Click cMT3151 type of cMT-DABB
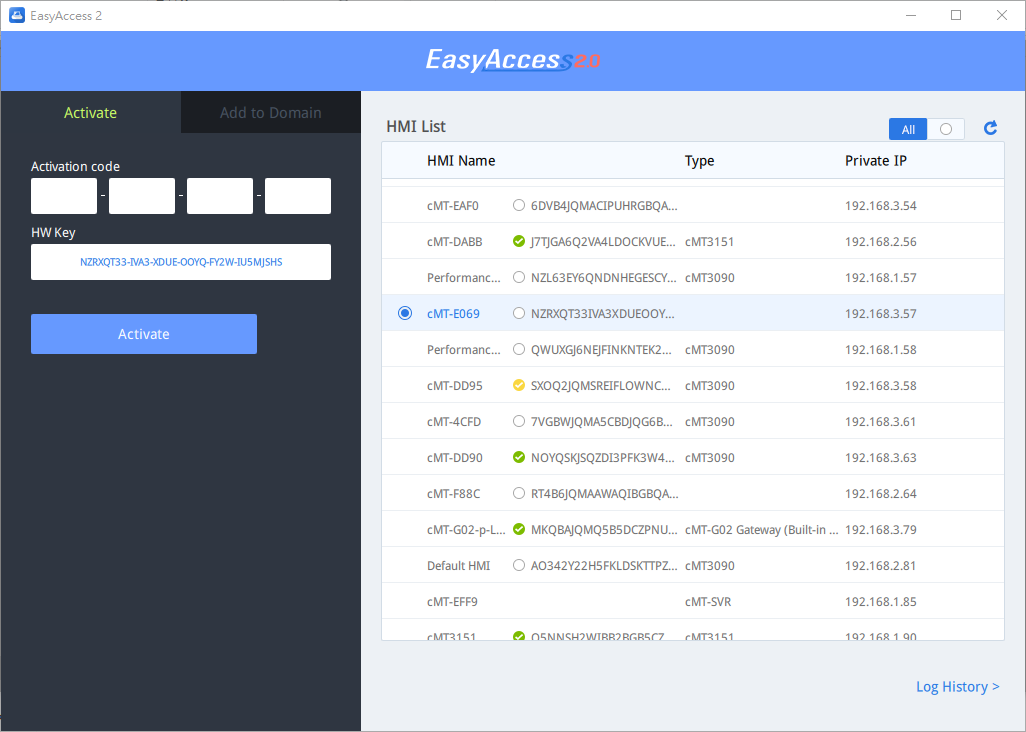The height and width of the screenshot is (732, 1026). point(709,241)
